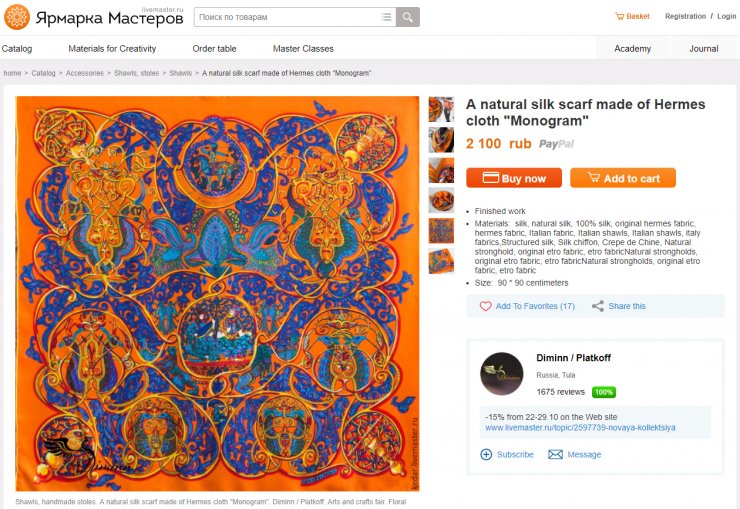Switch to the Academy tab
The width and height of the screenshot is (740, 509).
(632, 49)
